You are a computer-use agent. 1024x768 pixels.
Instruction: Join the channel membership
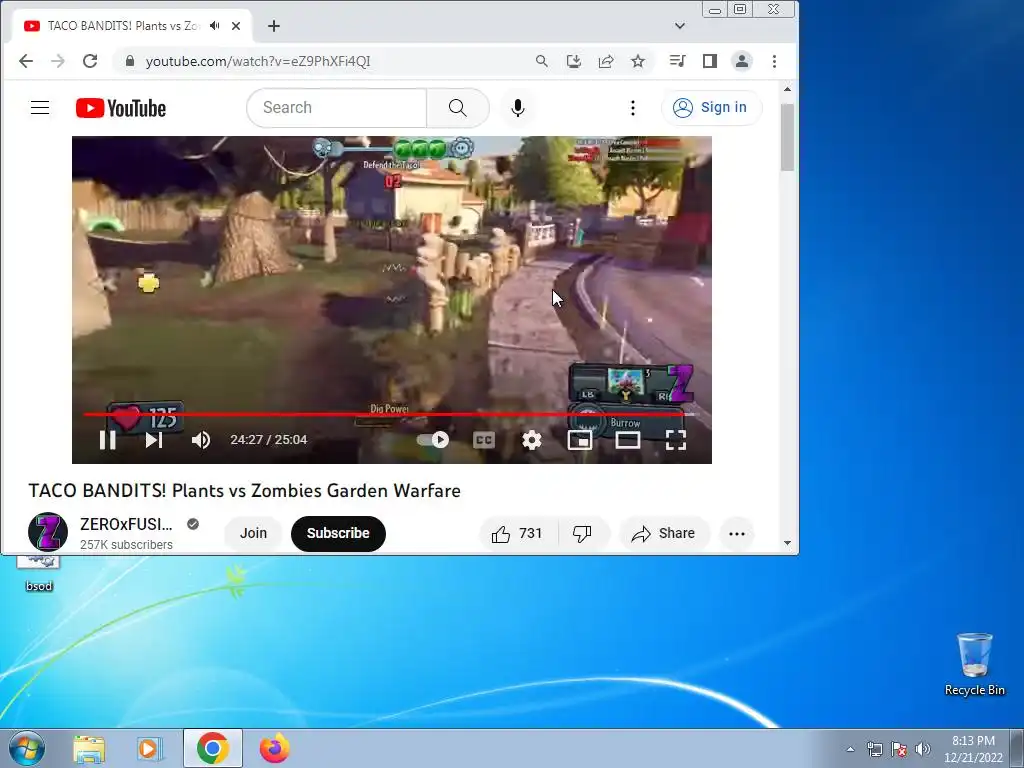(x=253, y=534)
